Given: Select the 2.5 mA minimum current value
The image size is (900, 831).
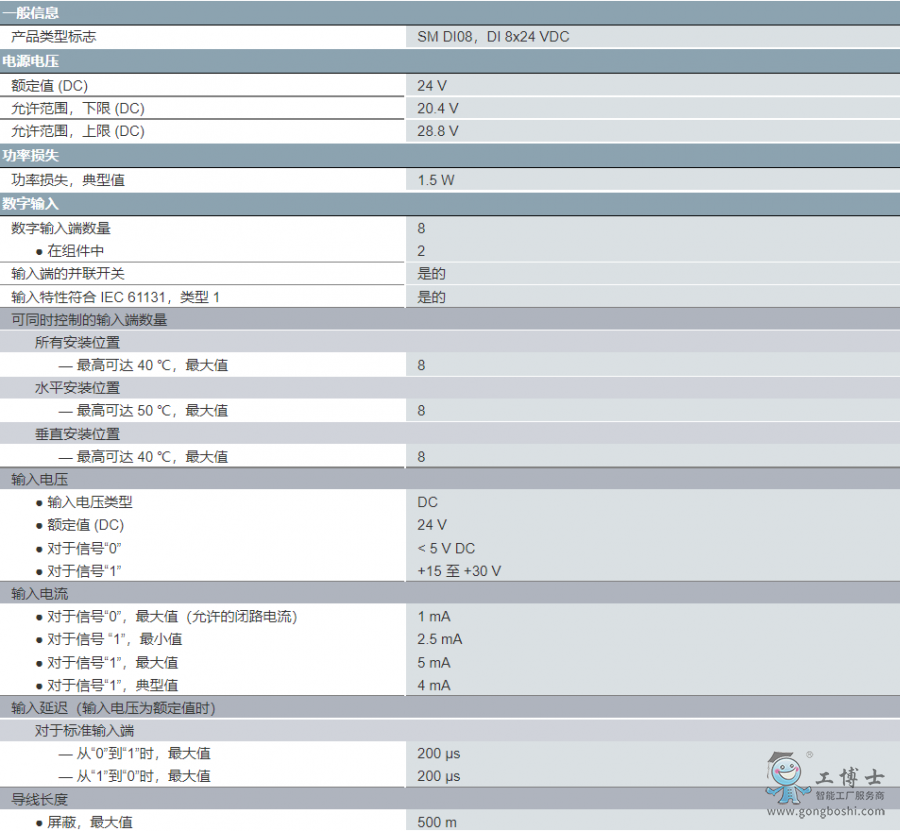Looking at the screenshot, I should 440,639.
